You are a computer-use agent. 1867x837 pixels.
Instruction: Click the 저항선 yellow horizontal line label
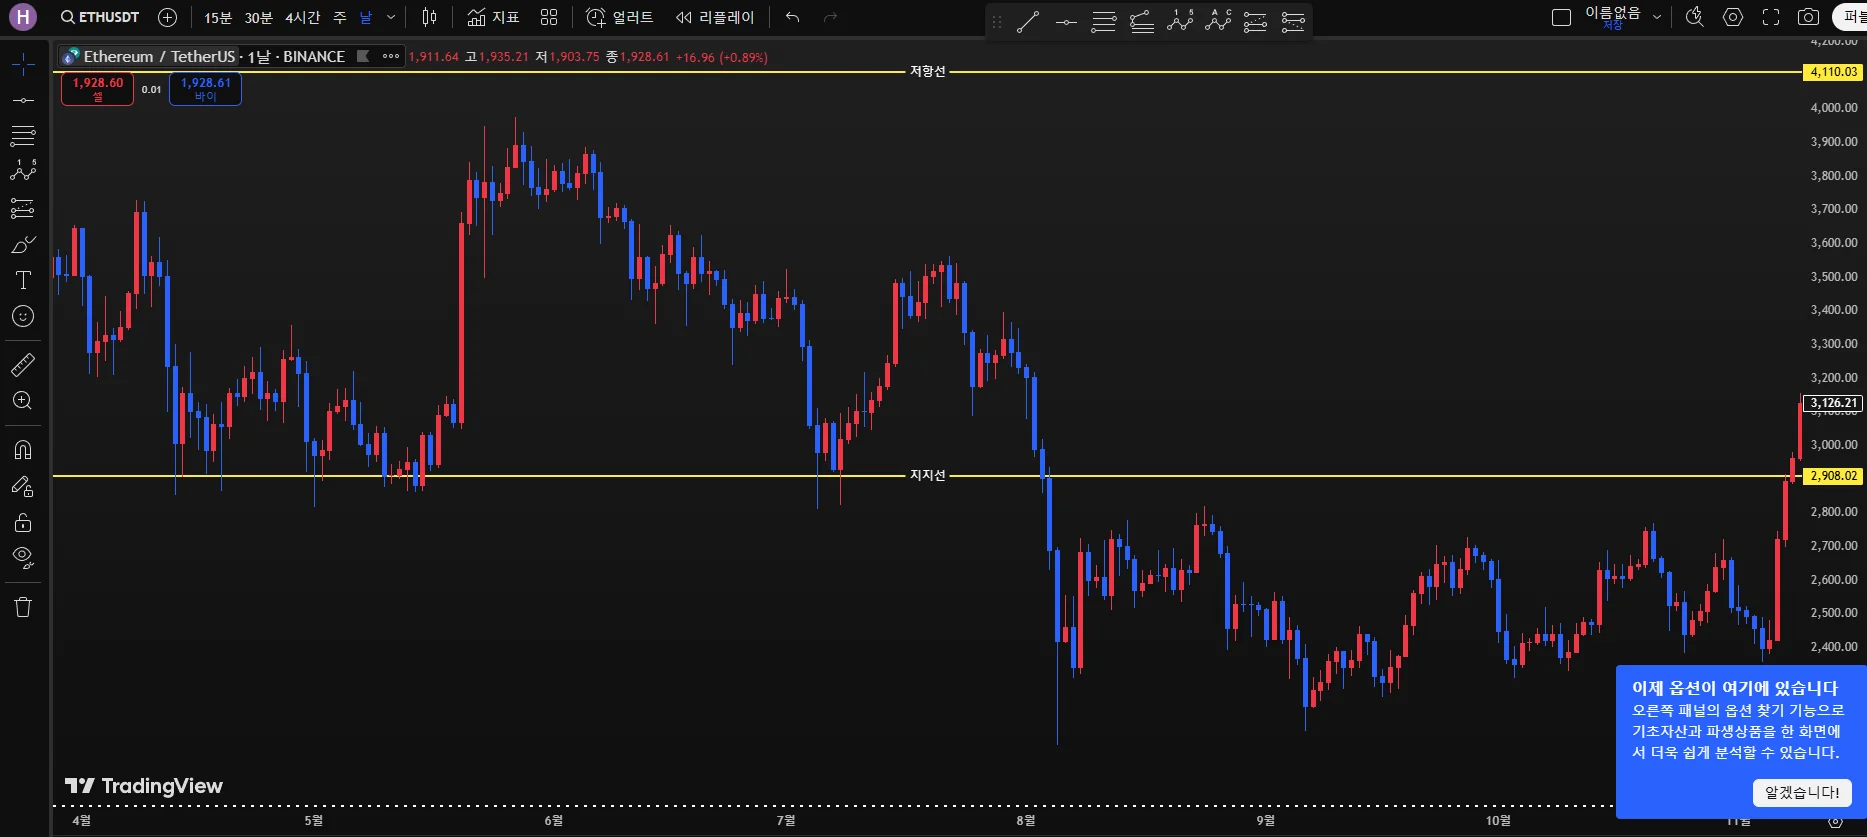click(927, 72)
